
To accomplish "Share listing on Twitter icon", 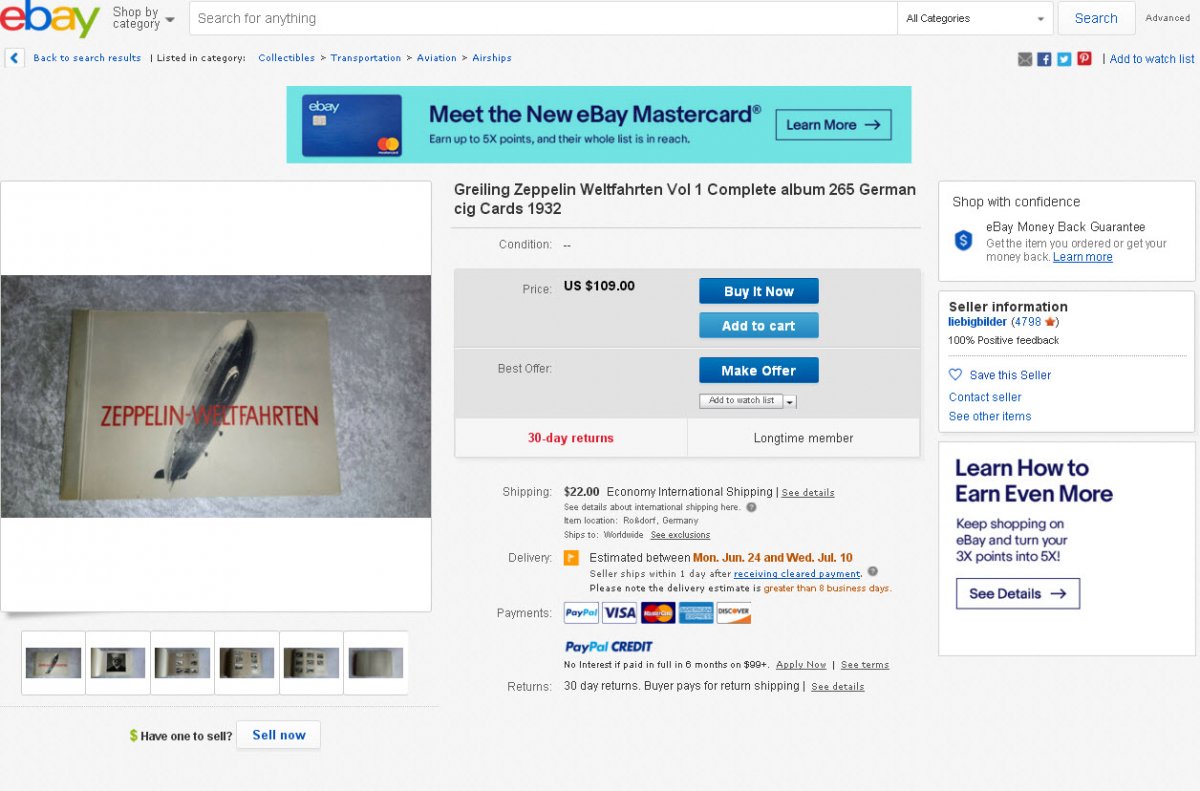I will tap(1064, 59).
